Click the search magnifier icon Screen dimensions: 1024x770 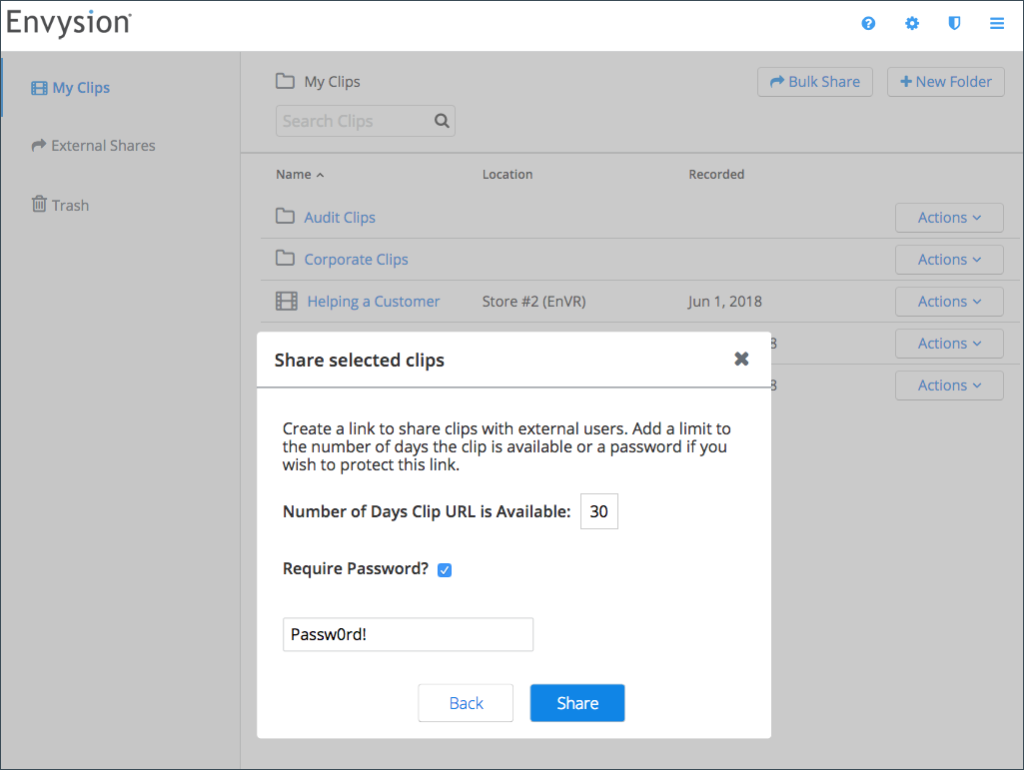[442, 121]
